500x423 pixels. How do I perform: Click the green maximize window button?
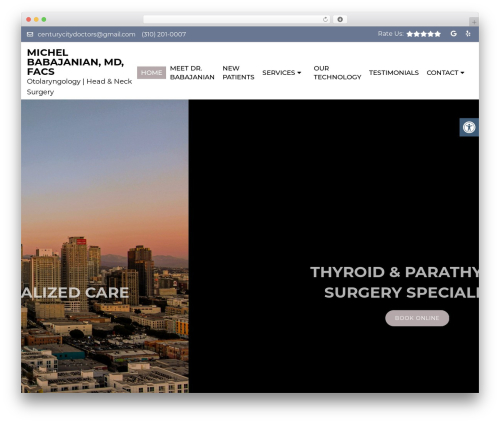[x=44, y=20]
